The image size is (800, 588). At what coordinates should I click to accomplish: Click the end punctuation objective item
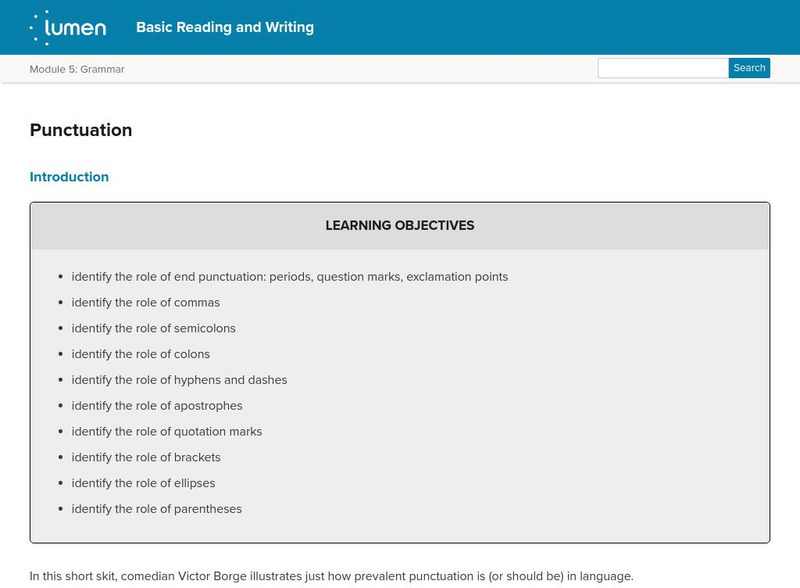point(289,277)
